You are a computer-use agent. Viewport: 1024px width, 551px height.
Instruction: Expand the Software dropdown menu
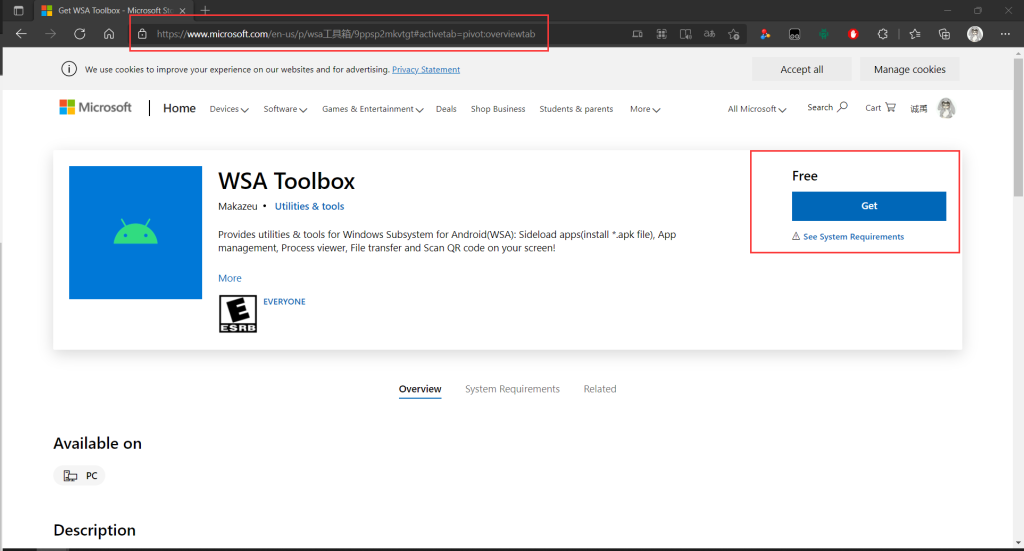point(285,109)
